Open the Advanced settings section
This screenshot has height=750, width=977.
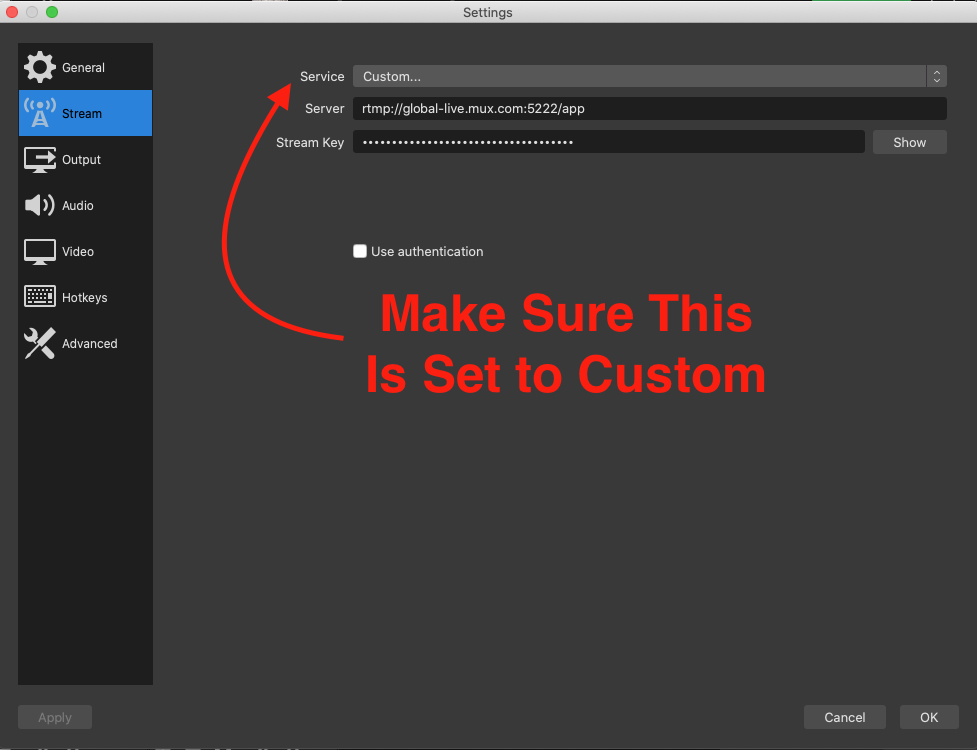(x=85, y=343)
